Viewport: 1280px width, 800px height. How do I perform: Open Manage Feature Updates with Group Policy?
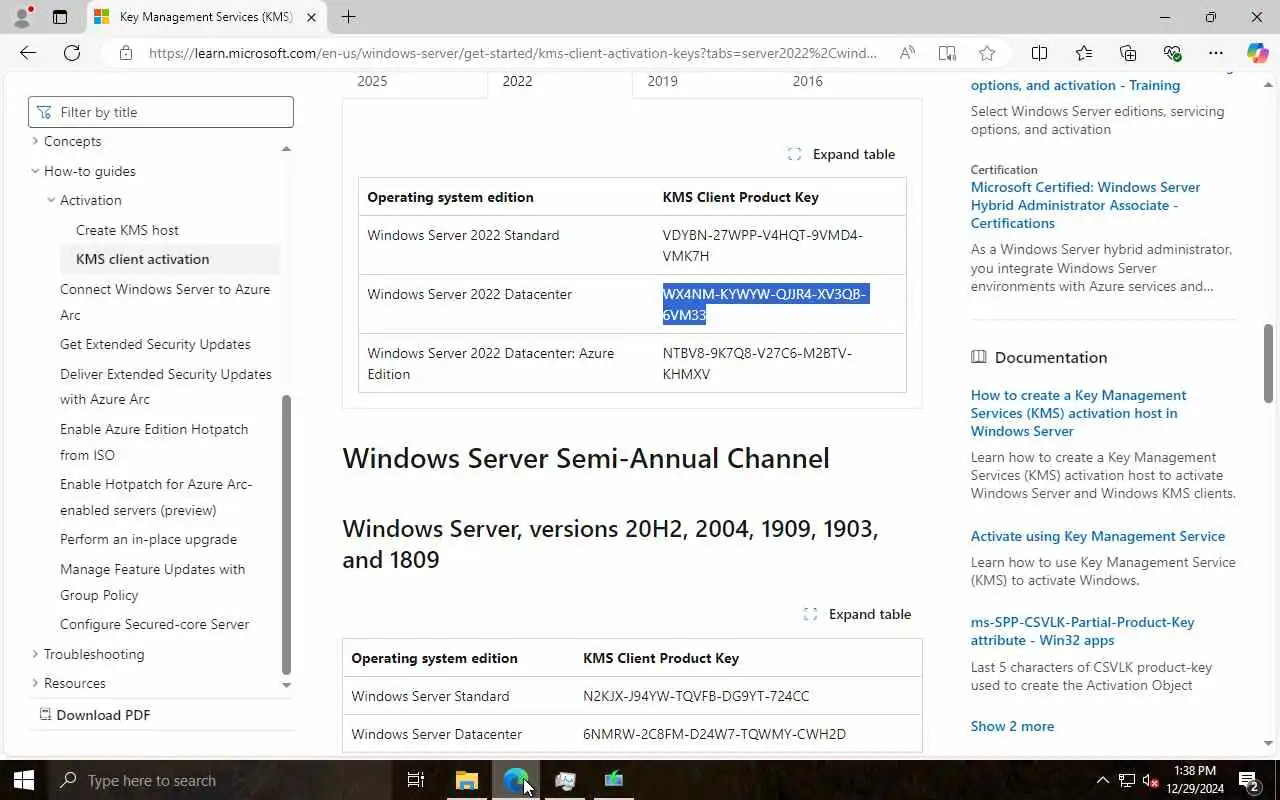click(152, 582)
